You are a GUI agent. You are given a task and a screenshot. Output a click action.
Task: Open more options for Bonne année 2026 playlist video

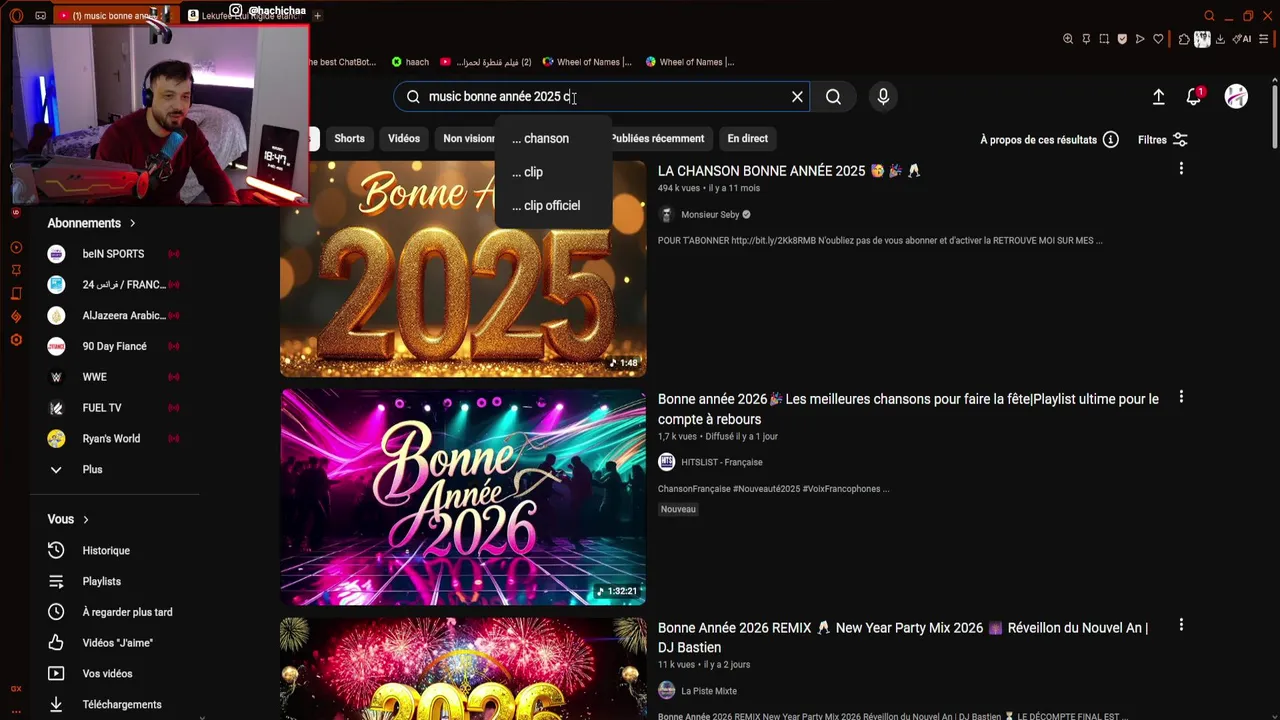pos(1181,397)
